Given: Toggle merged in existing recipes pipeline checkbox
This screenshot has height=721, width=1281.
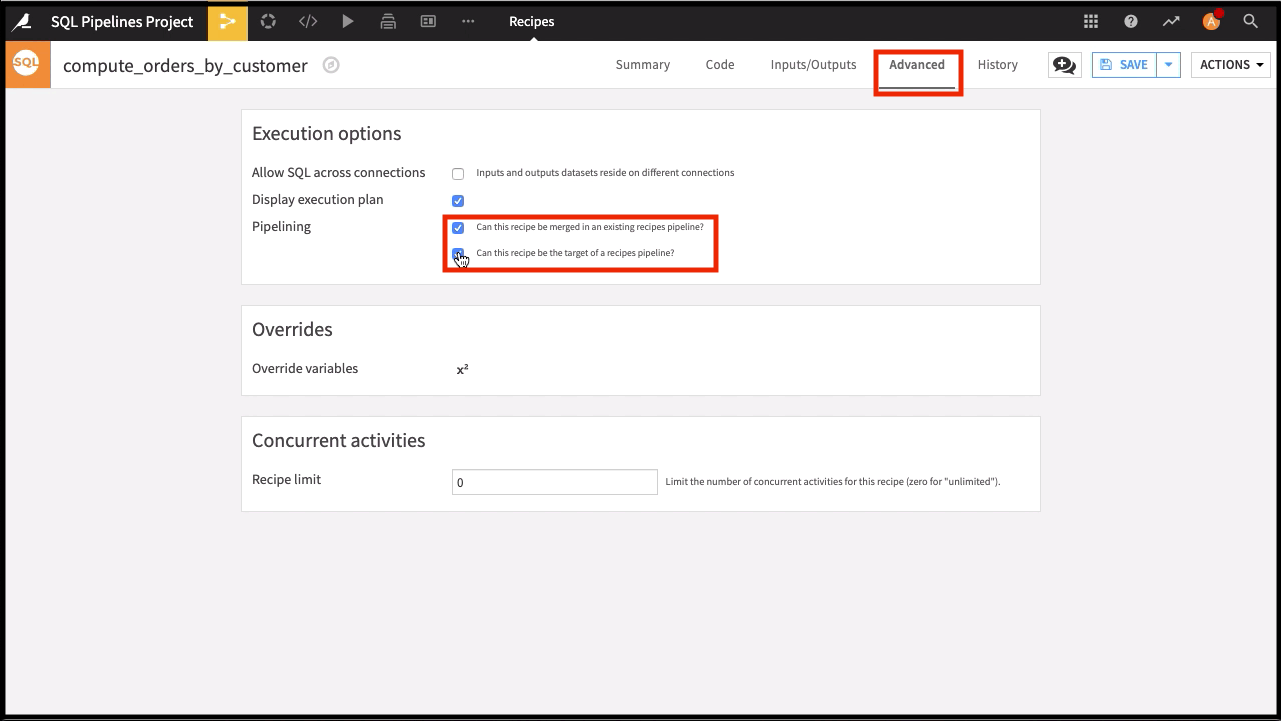Looking at the screenshot, I should coord(458,228).
